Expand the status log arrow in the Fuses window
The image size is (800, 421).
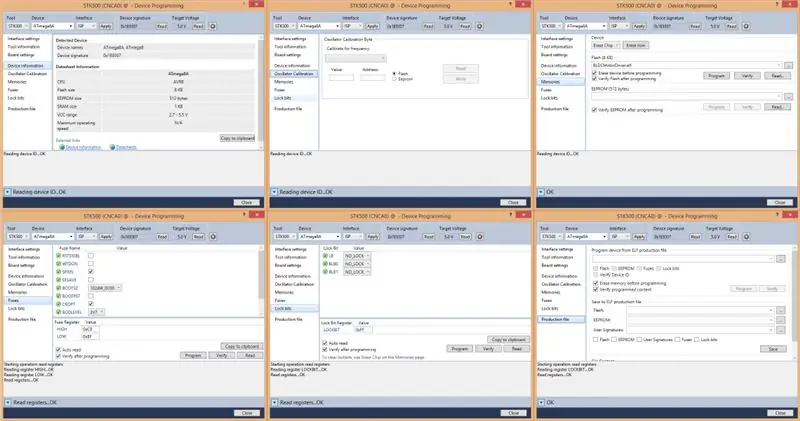[x=8, y=403]
